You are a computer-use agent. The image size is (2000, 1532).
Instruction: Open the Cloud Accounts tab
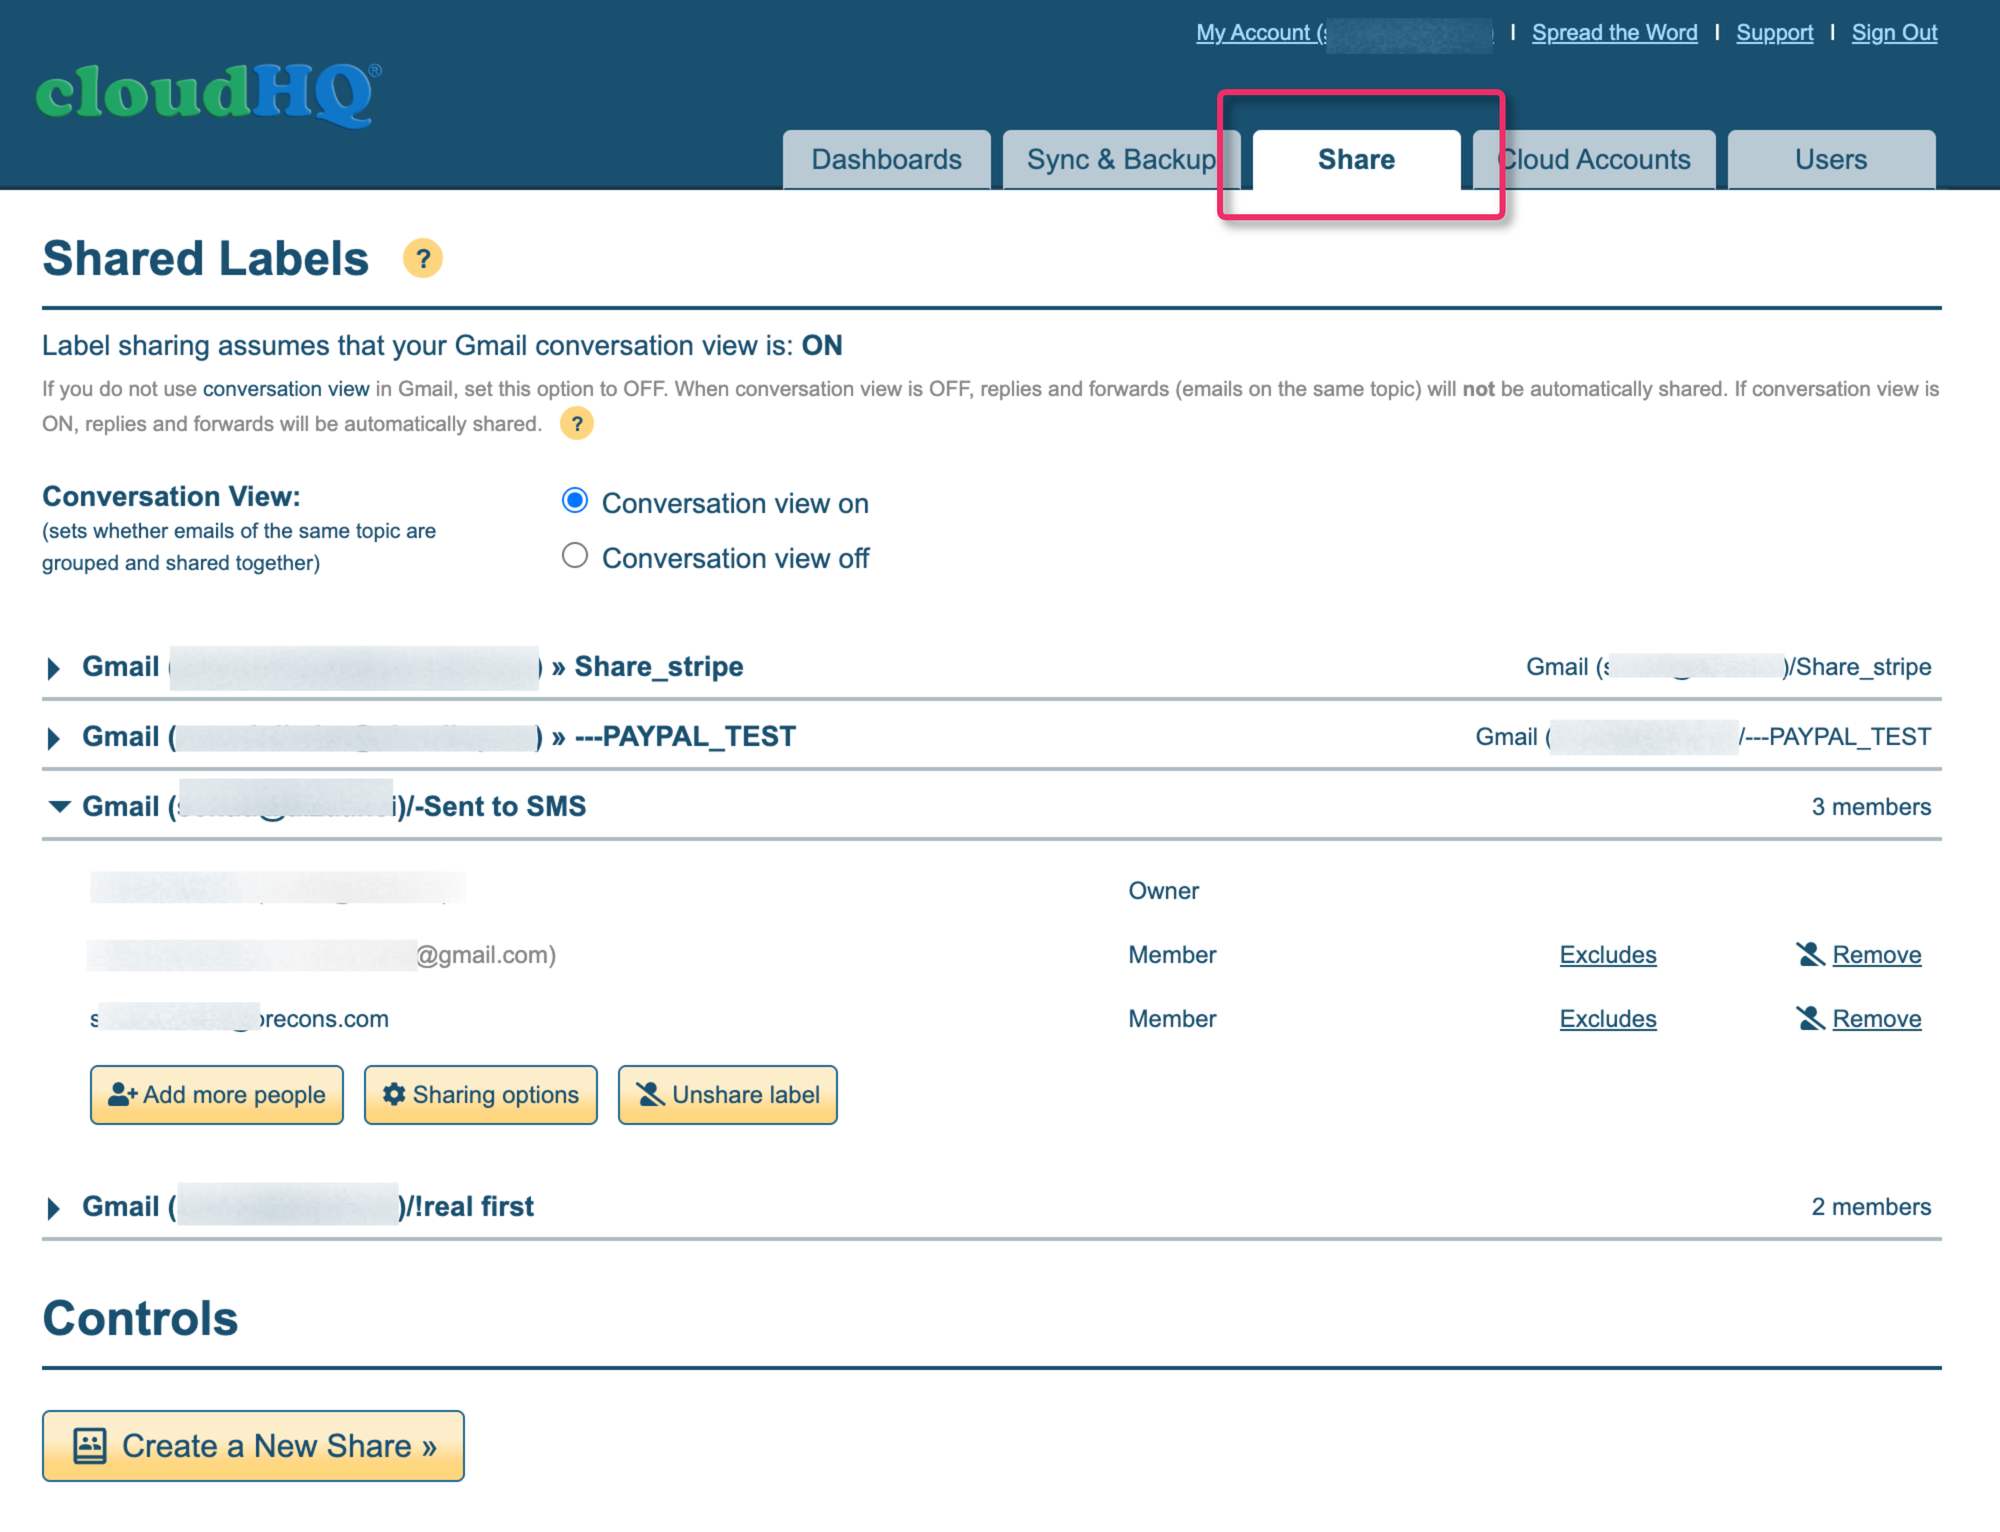point(1595,160)
